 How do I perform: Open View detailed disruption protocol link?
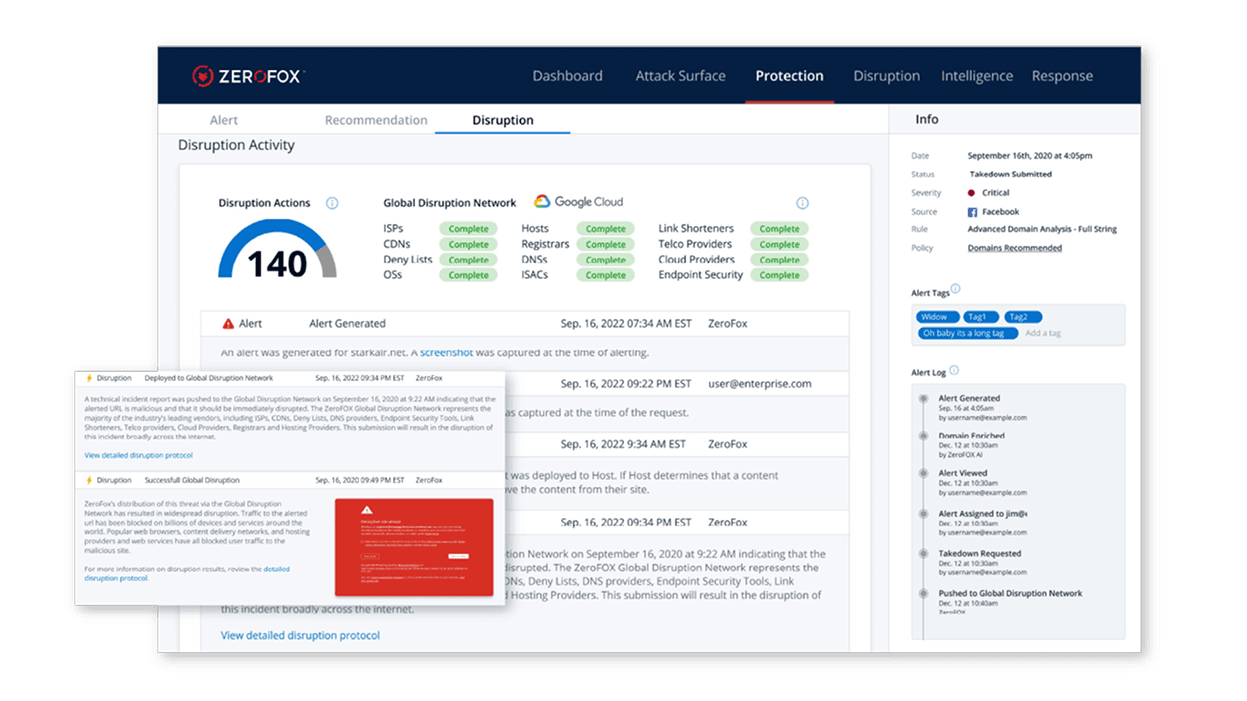pyautogui.click(x=300, y=635)
